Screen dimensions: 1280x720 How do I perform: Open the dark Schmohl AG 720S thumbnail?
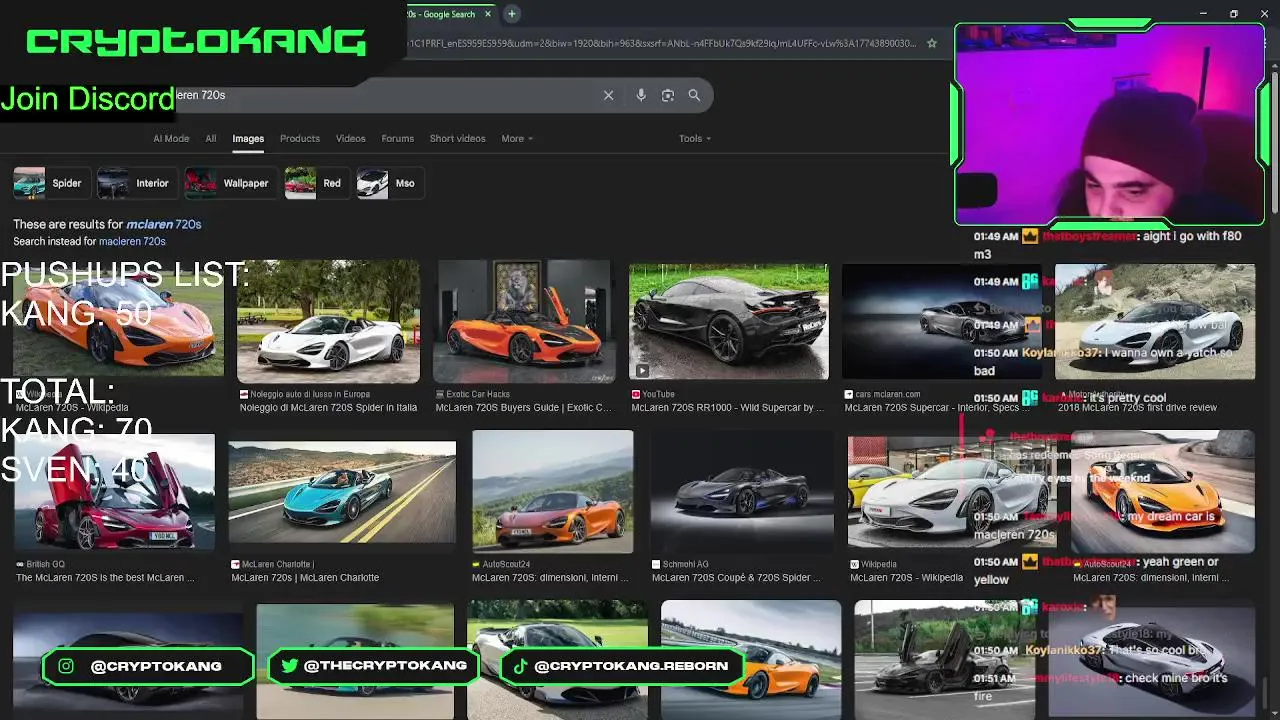pos(742,492)
